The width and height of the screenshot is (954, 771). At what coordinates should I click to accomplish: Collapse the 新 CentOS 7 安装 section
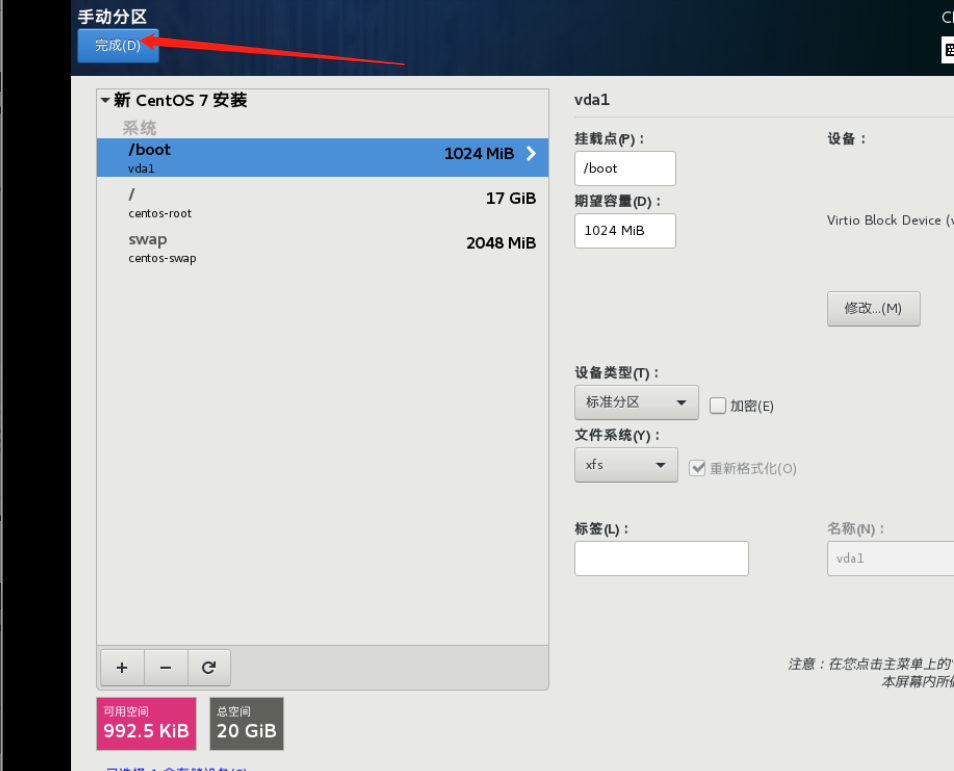[105, 100]
